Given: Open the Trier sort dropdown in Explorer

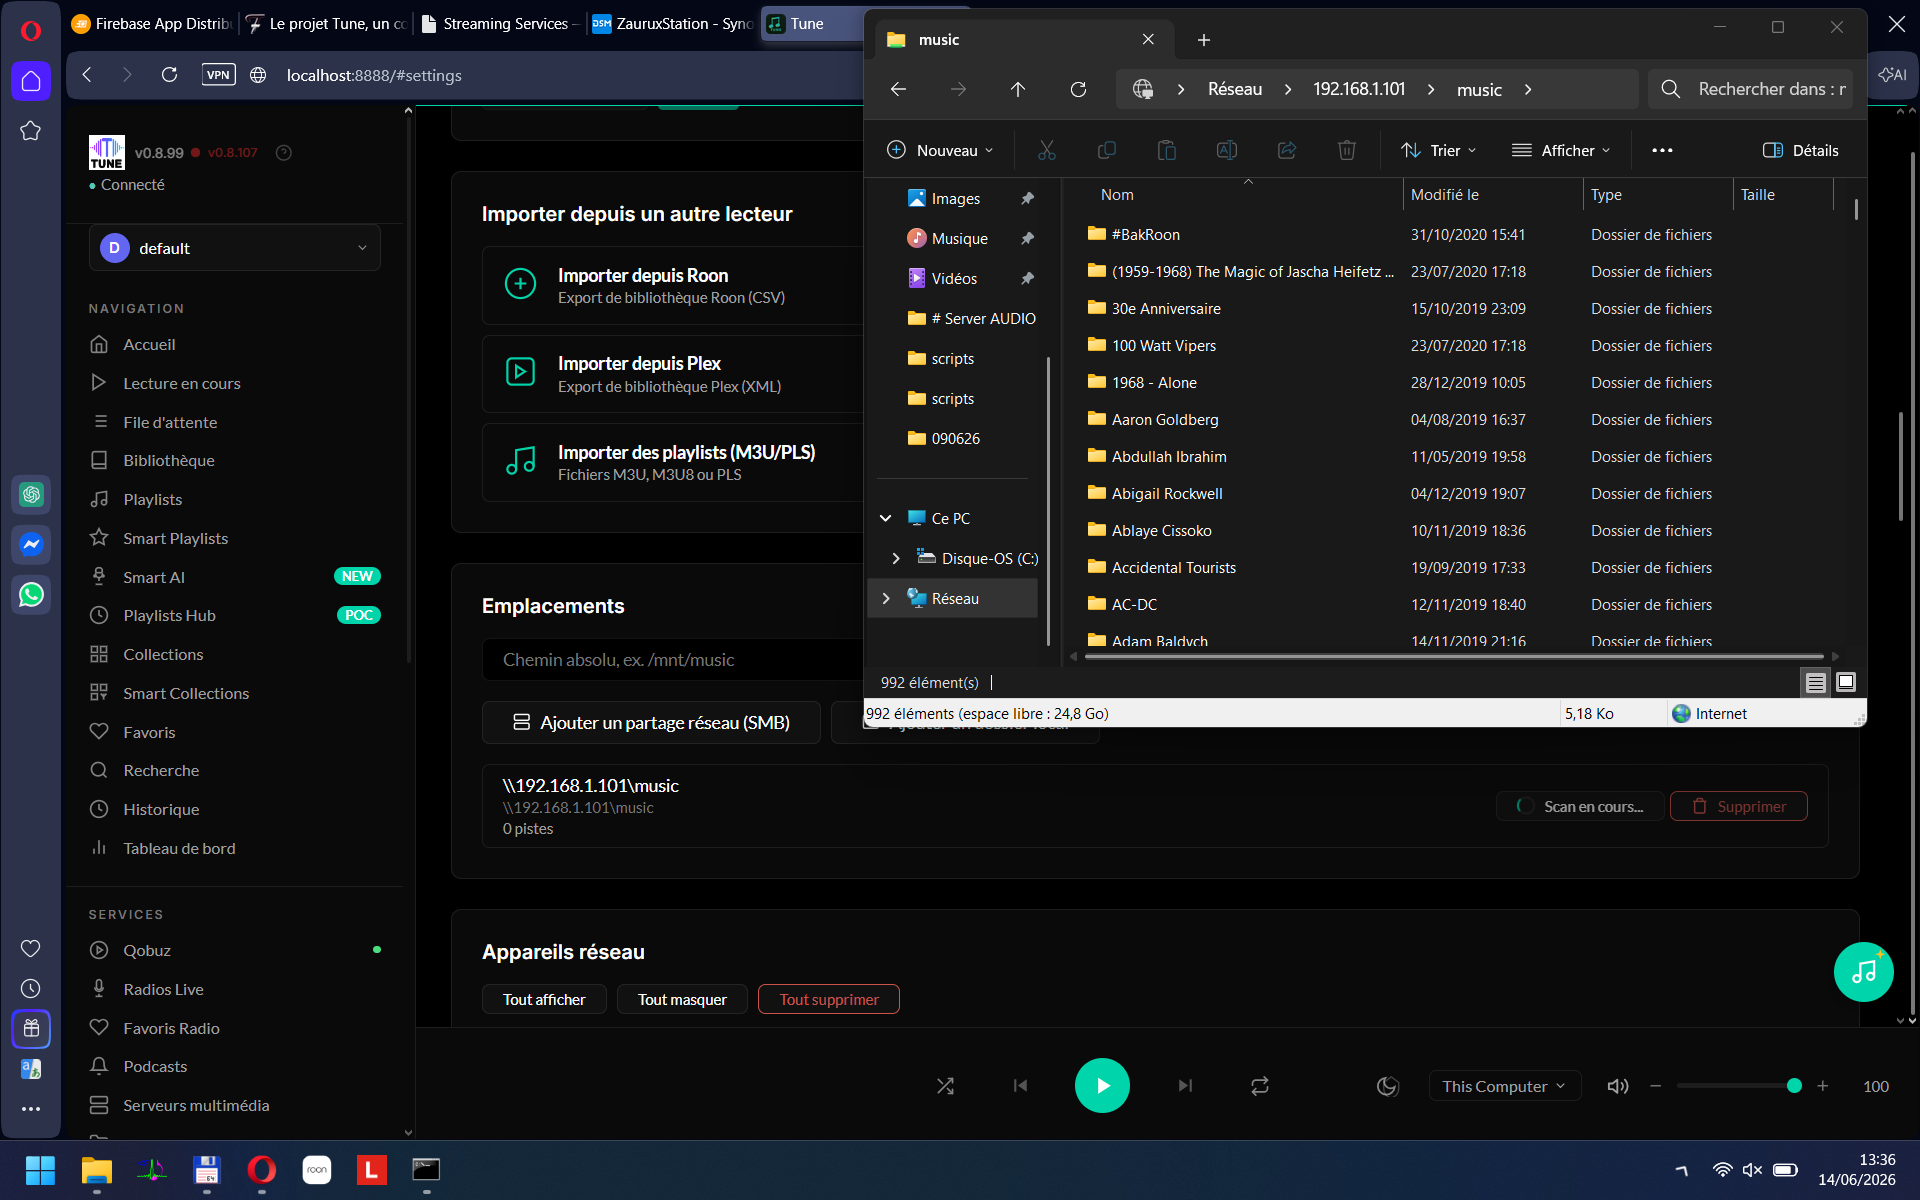Looking at the screenshot, I should [x=1439, y=150].
